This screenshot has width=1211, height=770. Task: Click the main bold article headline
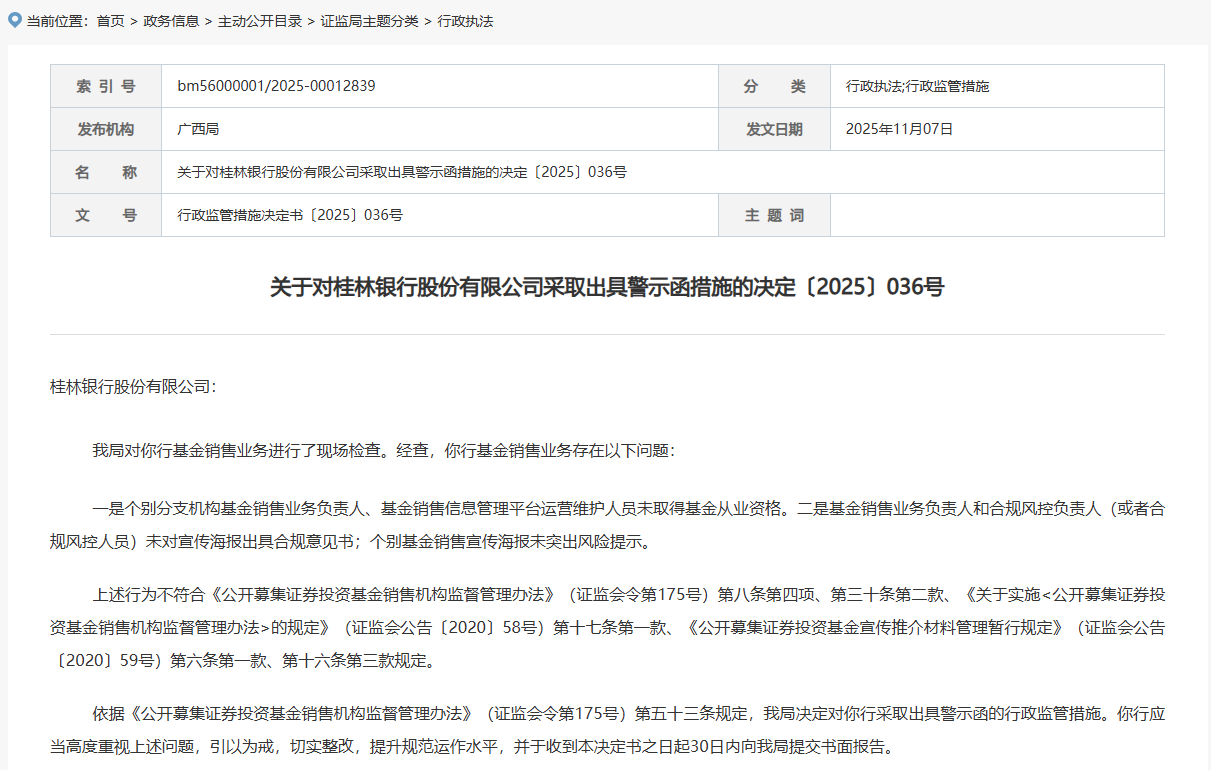[607, 287]
